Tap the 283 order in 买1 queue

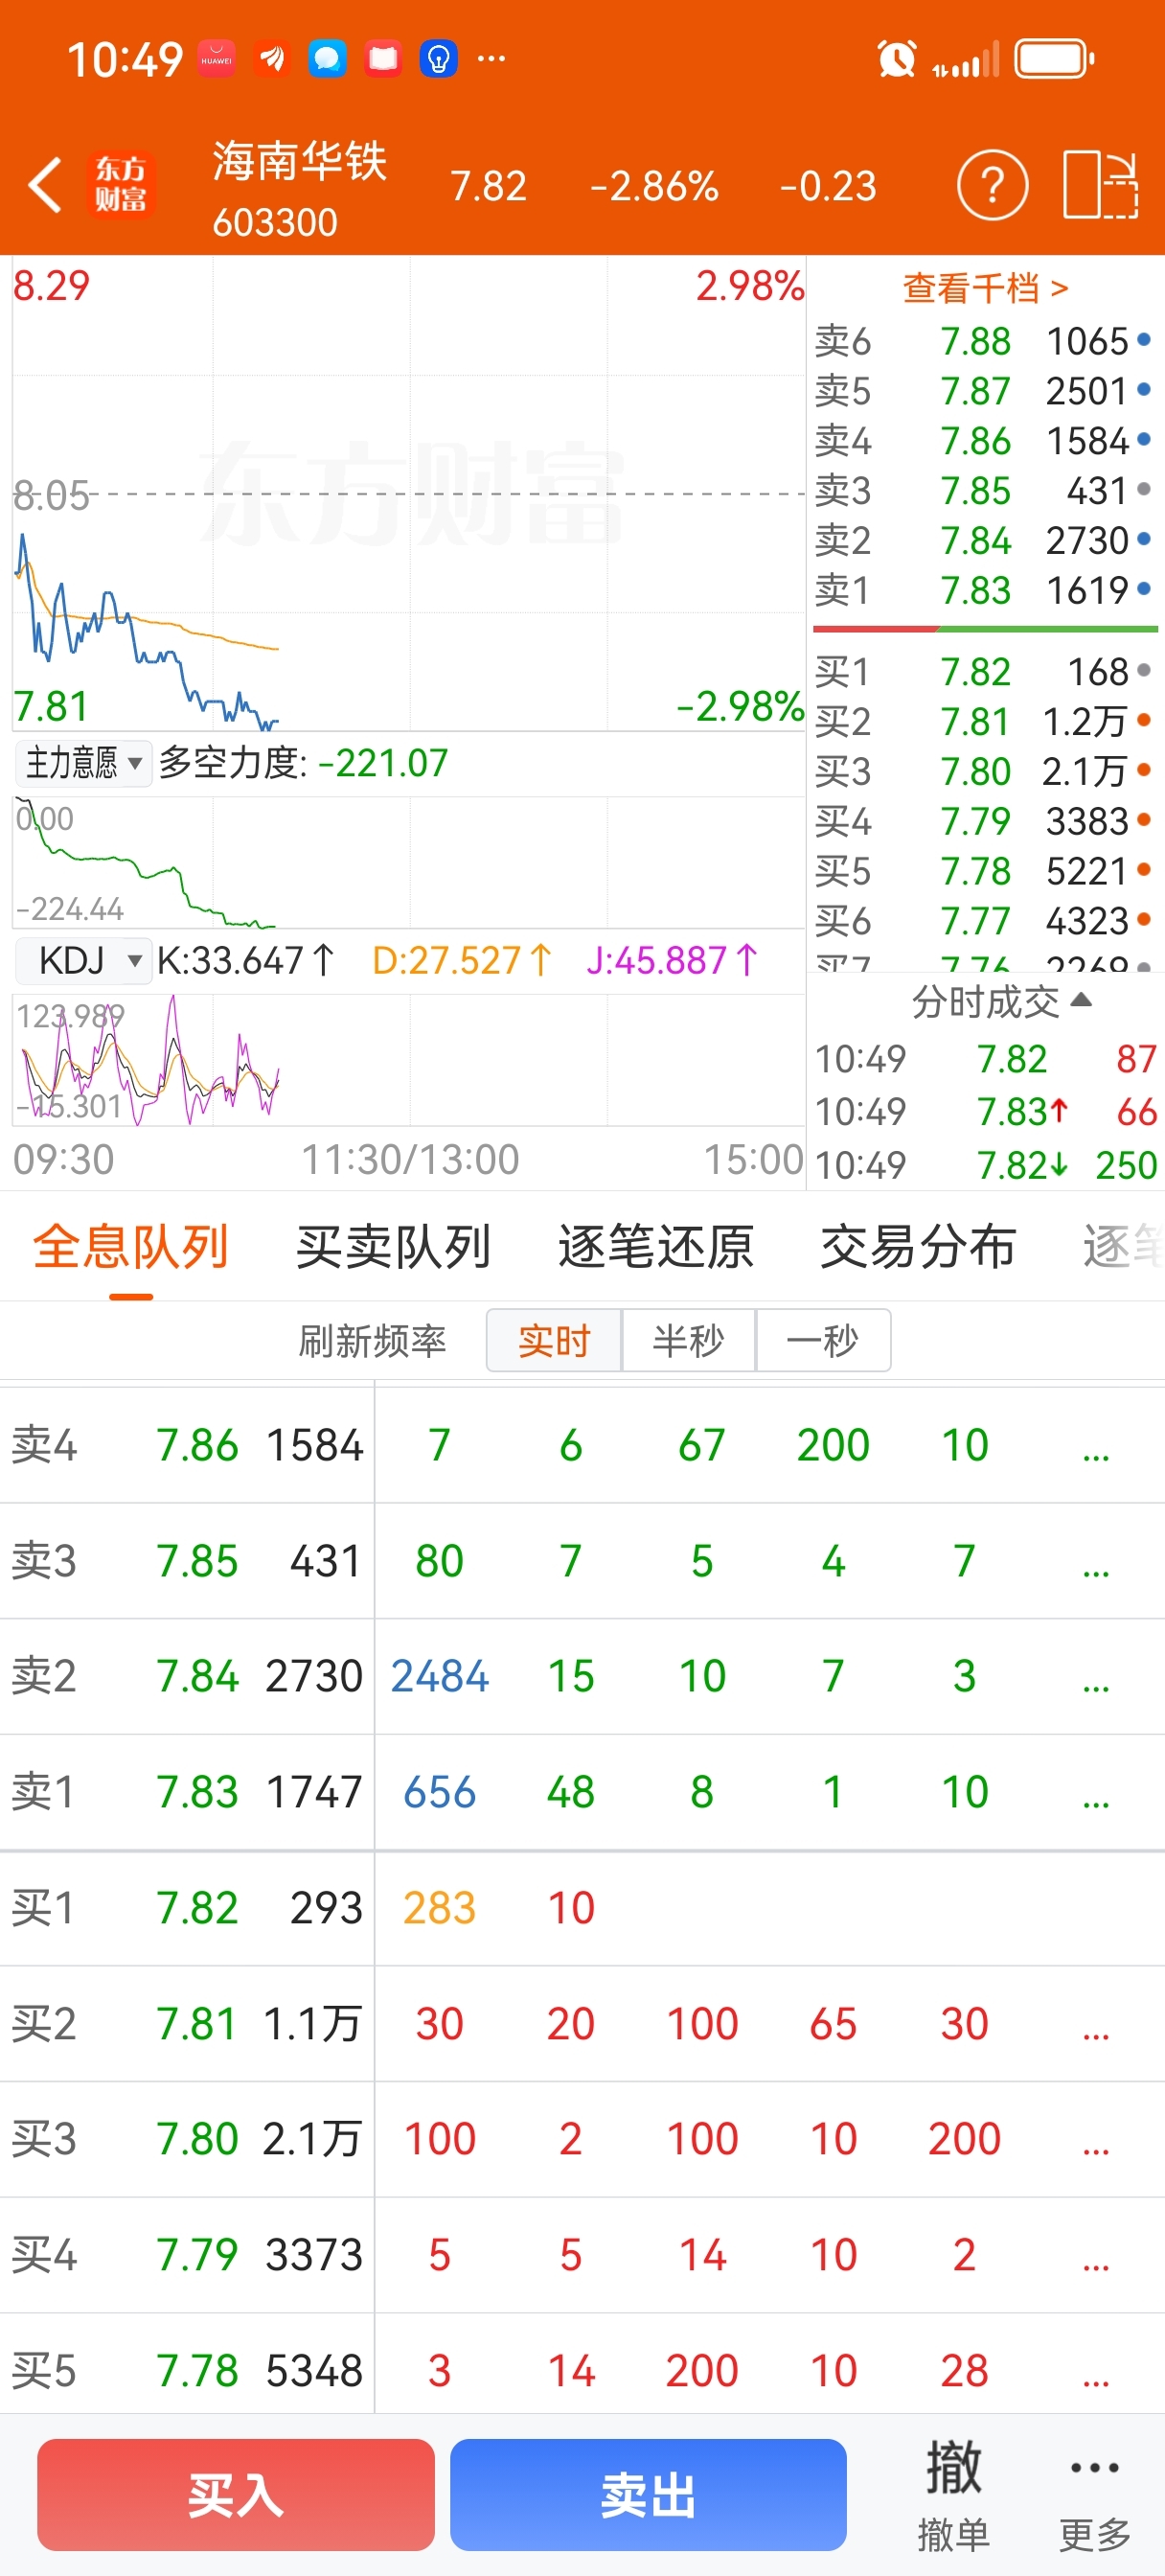tap(439, 1909)
